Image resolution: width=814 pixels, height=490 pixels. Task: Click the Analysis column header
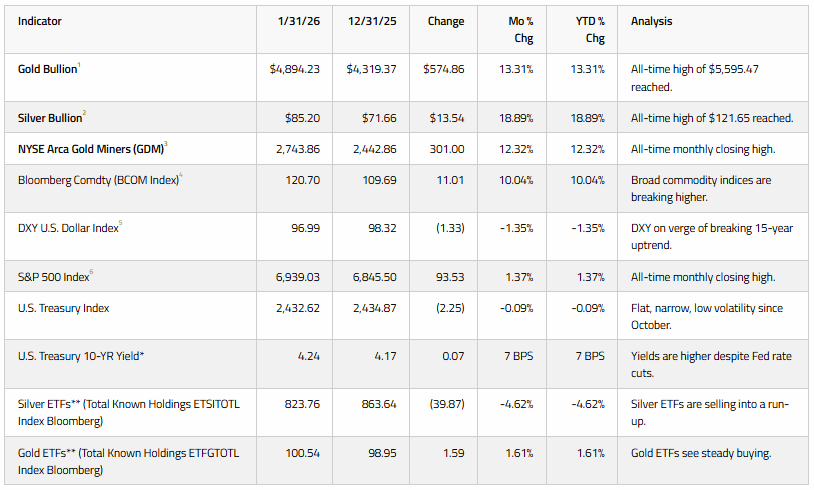click(x=652, y=21)
